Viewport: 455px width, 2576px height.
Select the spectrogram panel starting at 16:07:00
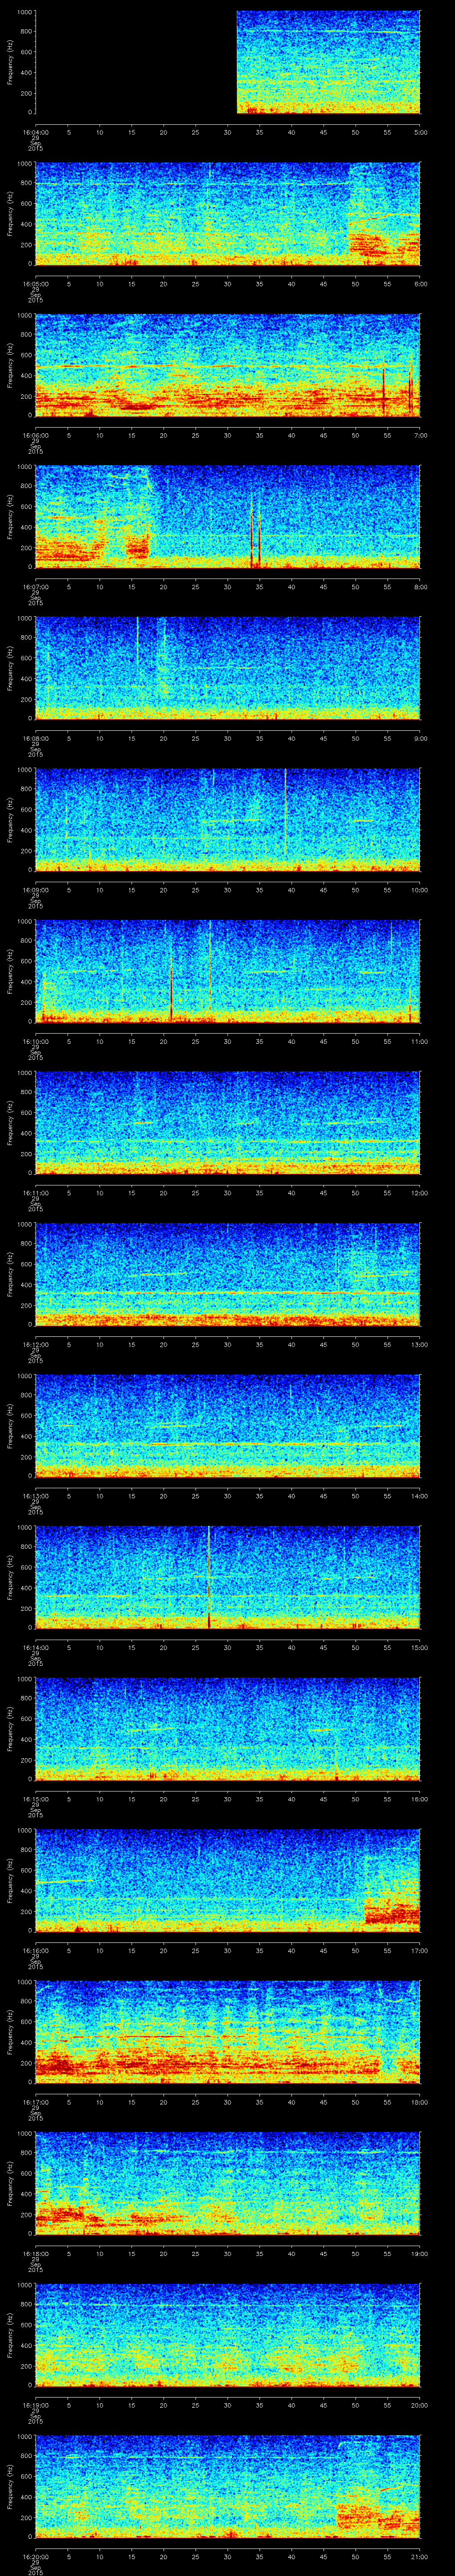[228, 517]
